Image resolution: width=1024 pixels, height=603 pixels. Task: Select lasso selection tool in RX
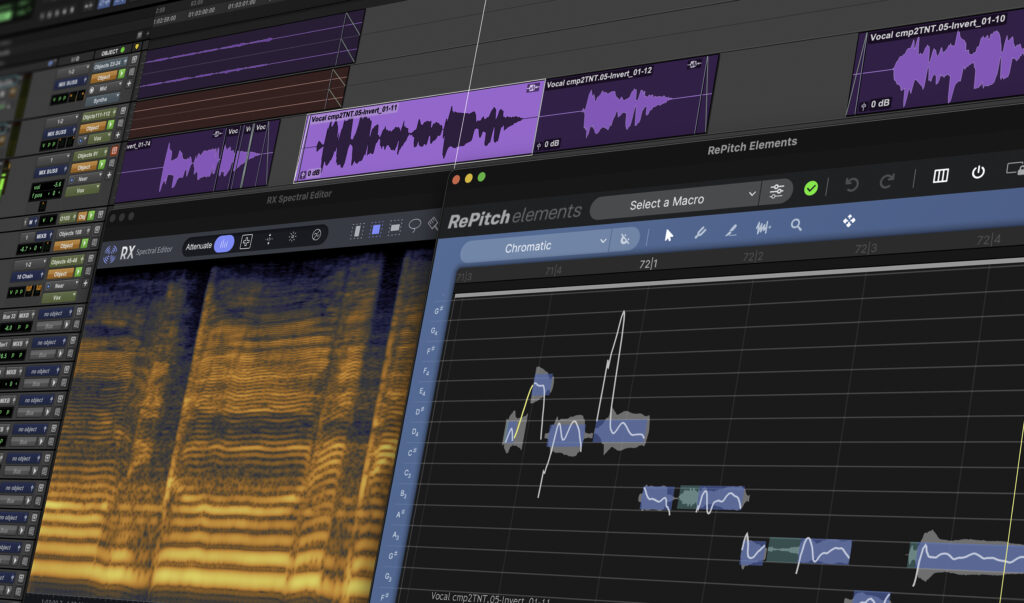415,226
